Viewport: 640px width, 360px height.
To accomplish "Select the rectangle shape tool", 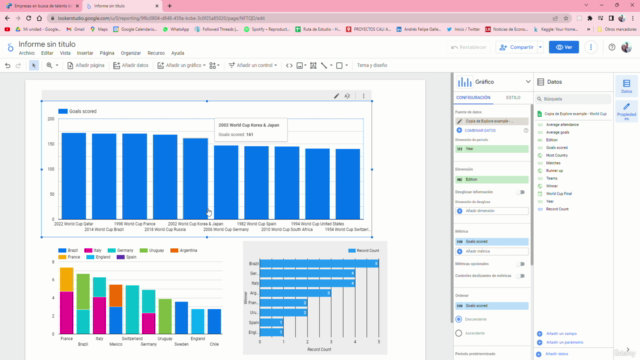I will click(x=339, y=65).
